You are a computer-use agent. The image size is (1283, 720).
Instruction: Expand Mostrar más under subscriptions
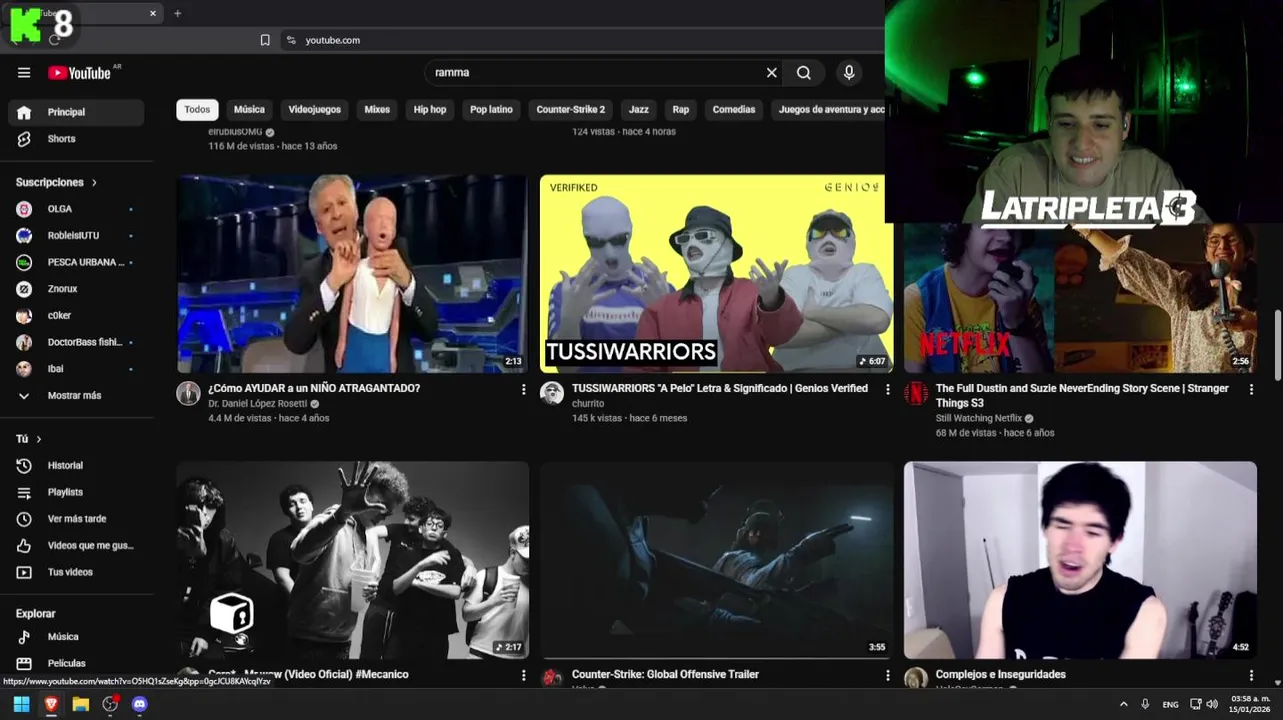[76, 395]
